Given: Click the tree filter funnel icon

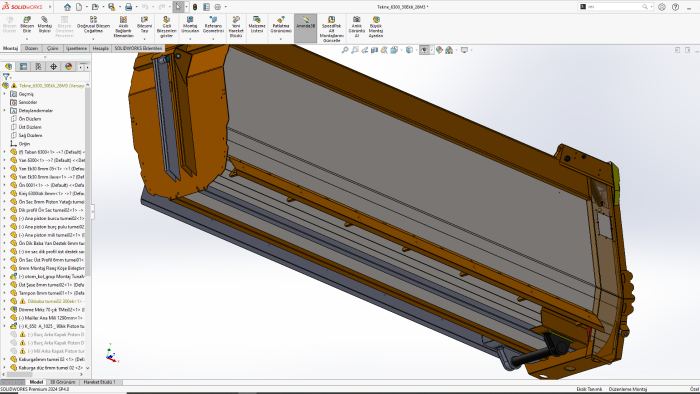Looking at the screenshot, I should 6,77.
